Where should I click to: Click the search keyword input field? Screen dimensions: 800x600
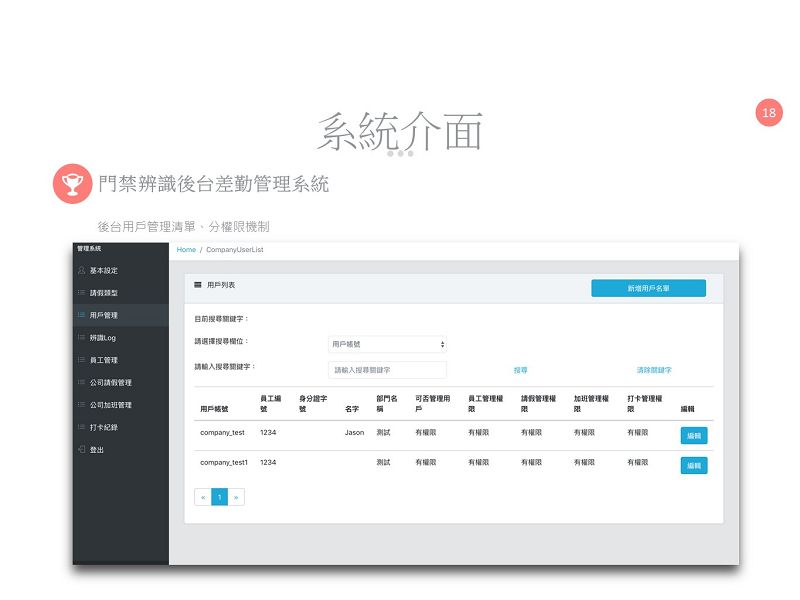387,370
